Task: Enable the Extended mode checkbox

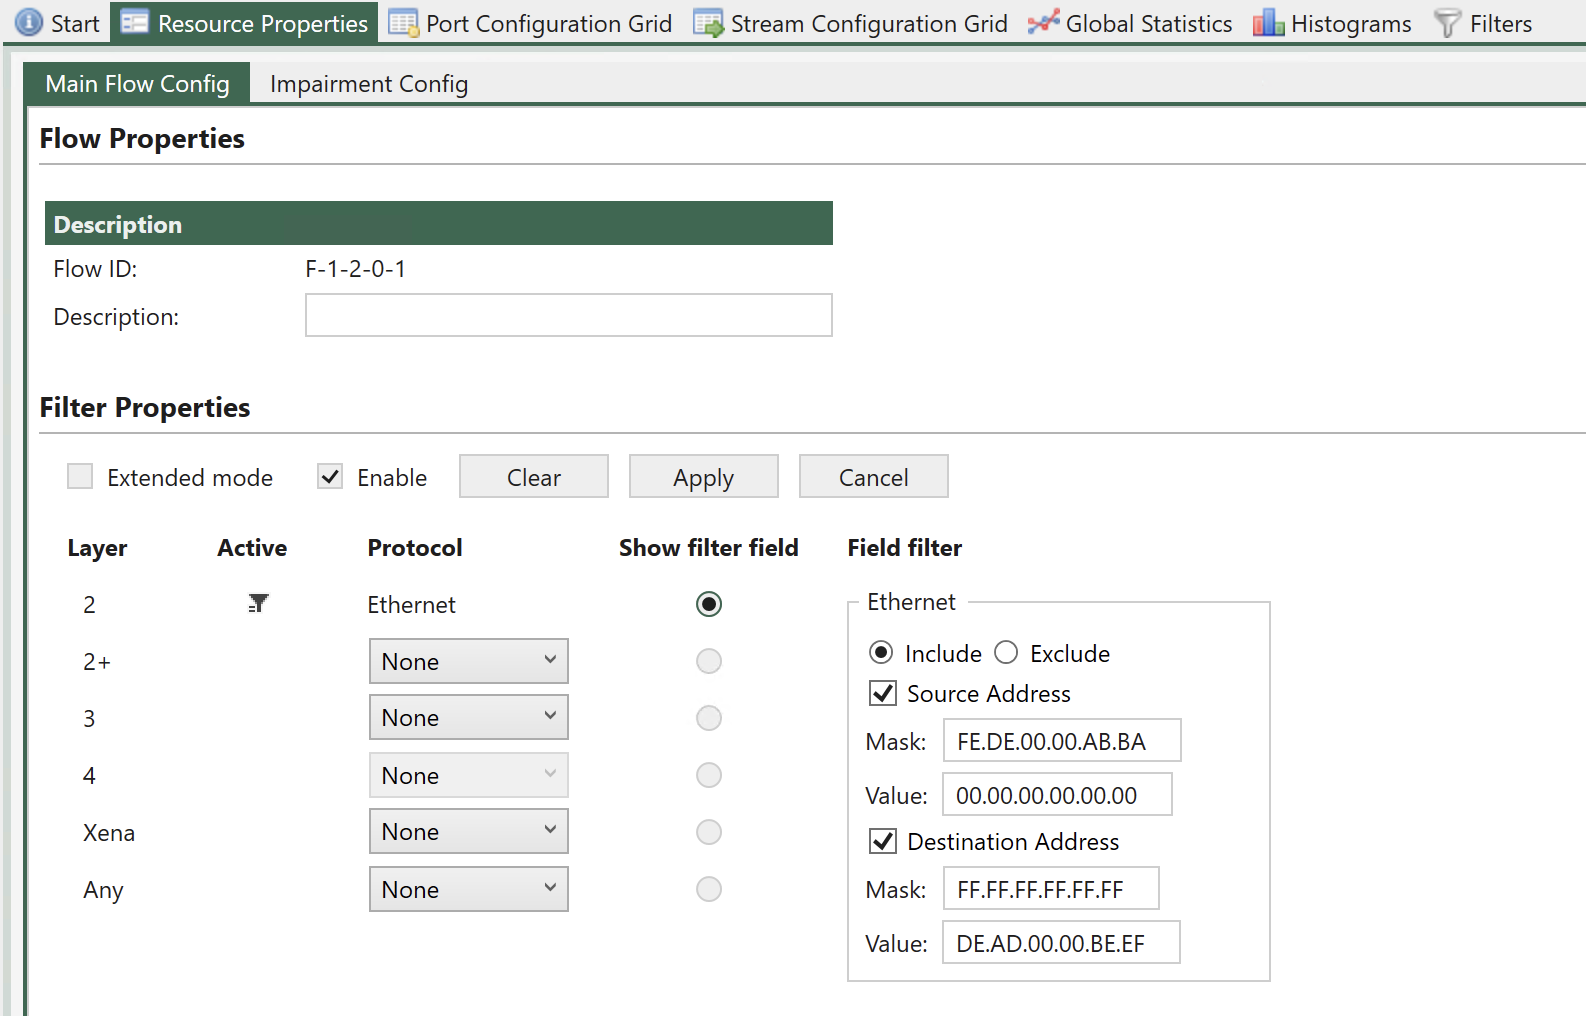Action: (x=80, y=476)
